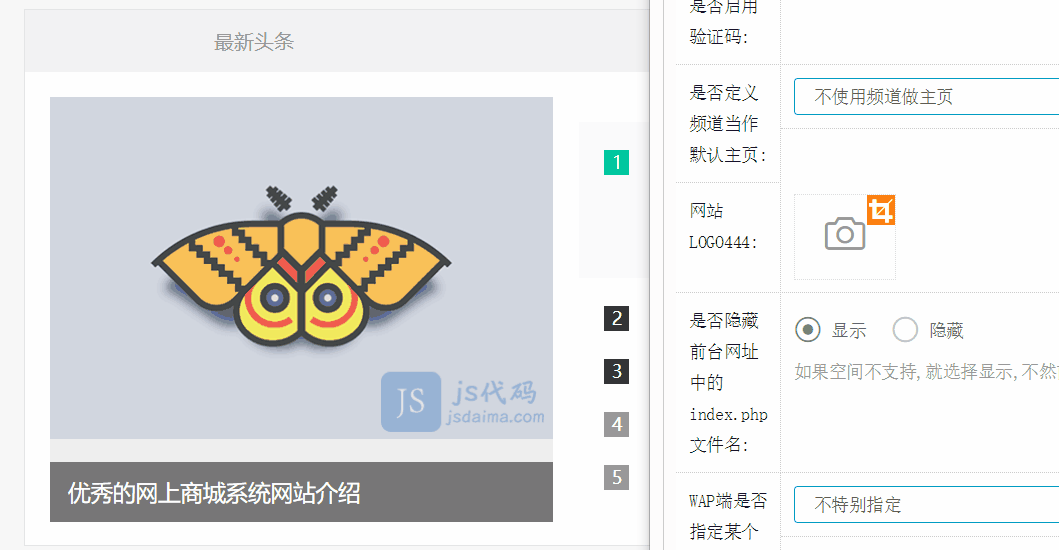Select the 显示 radio button
Image resolution: width=1059 pixels, height=550 pixels.
pos(808,330)
